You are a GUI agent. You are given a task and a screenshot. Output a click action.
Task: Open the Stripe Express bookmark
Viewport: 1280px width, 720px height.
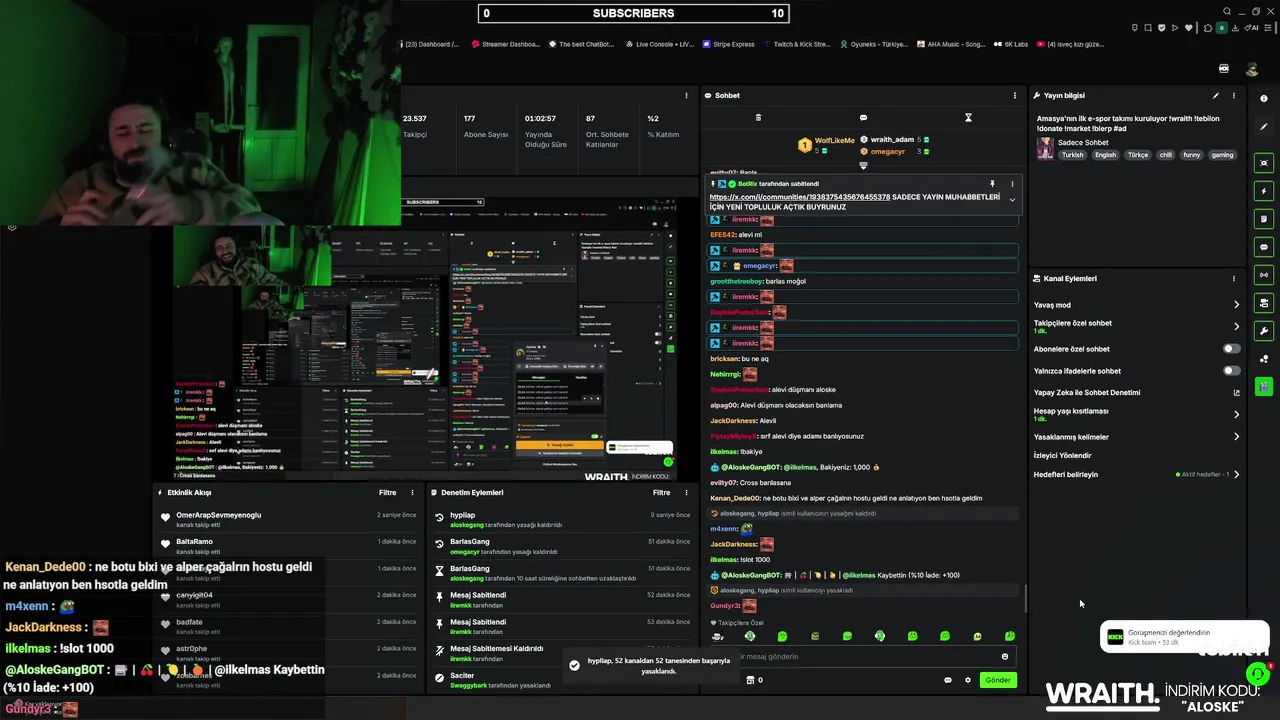pyautogui.click(x=729, y=44)
